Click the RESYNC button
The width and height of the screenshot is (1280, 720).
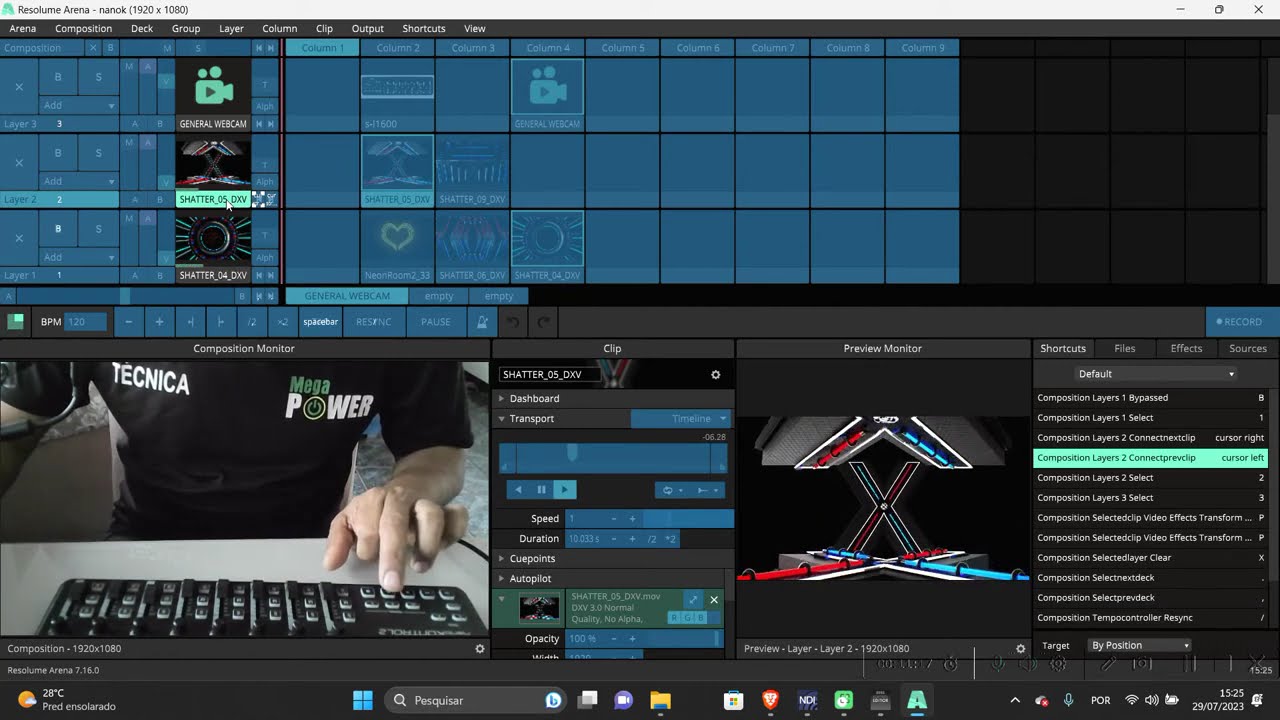[374, 322]
